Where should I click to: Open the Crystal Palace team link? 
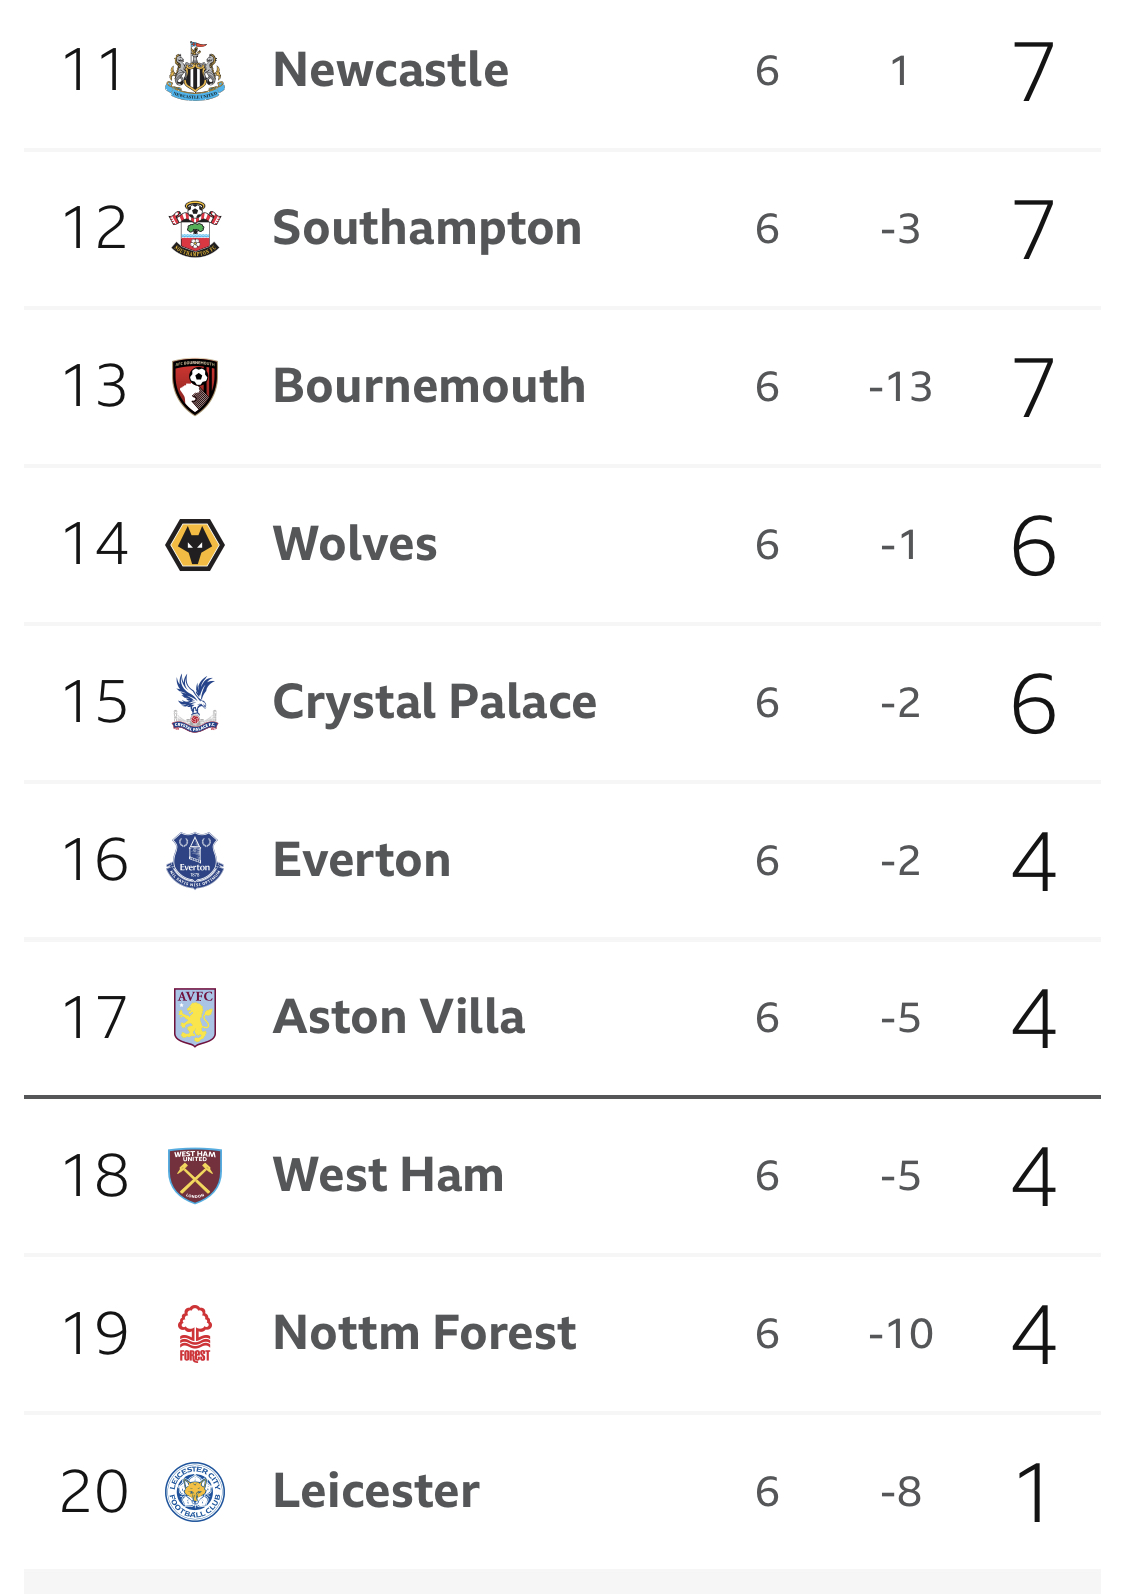point(435,702)
